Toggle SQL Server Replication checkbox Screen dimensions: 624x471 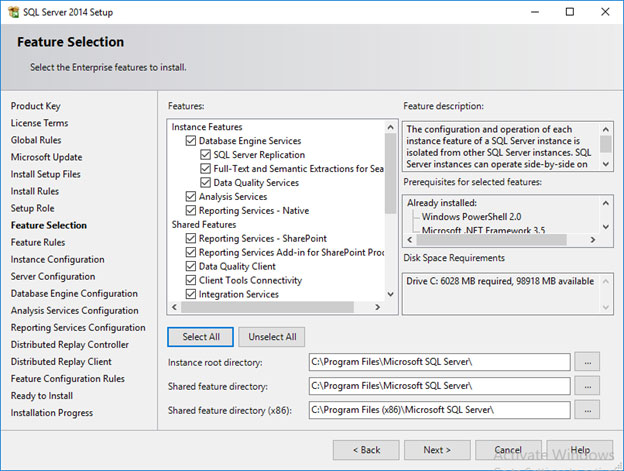coord(205,155)
